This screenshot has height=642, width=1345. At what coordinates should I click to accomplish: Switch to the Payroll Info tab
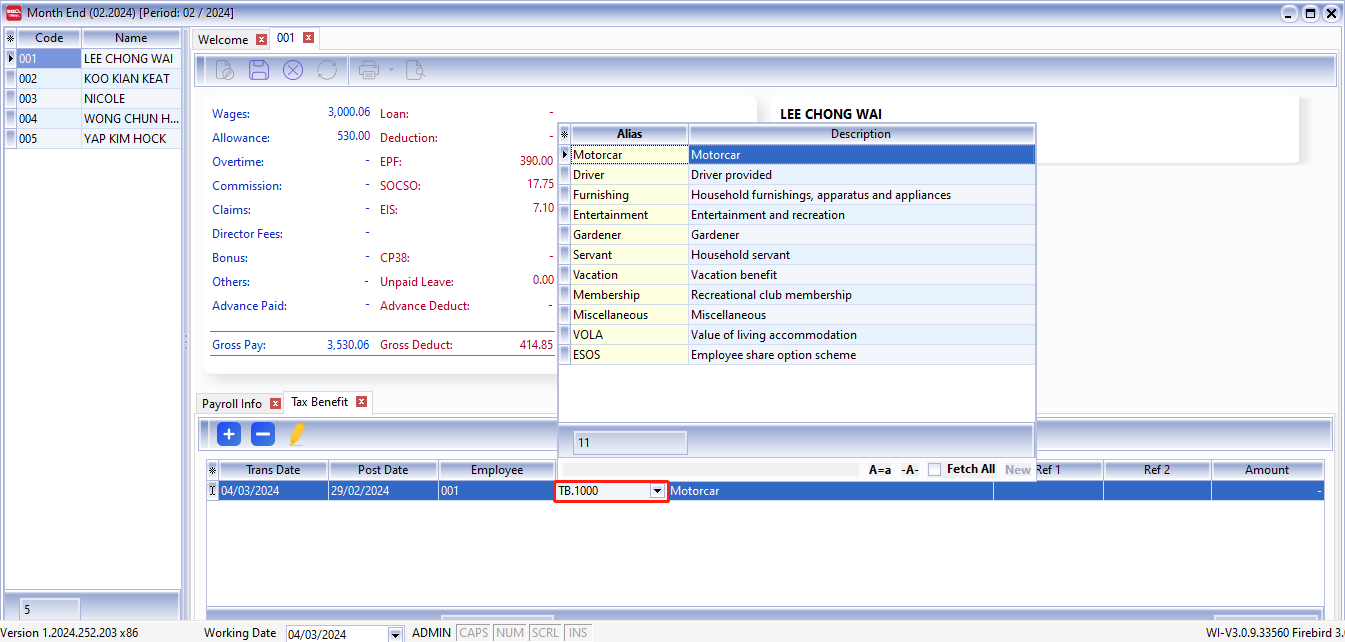coord(232,404)
